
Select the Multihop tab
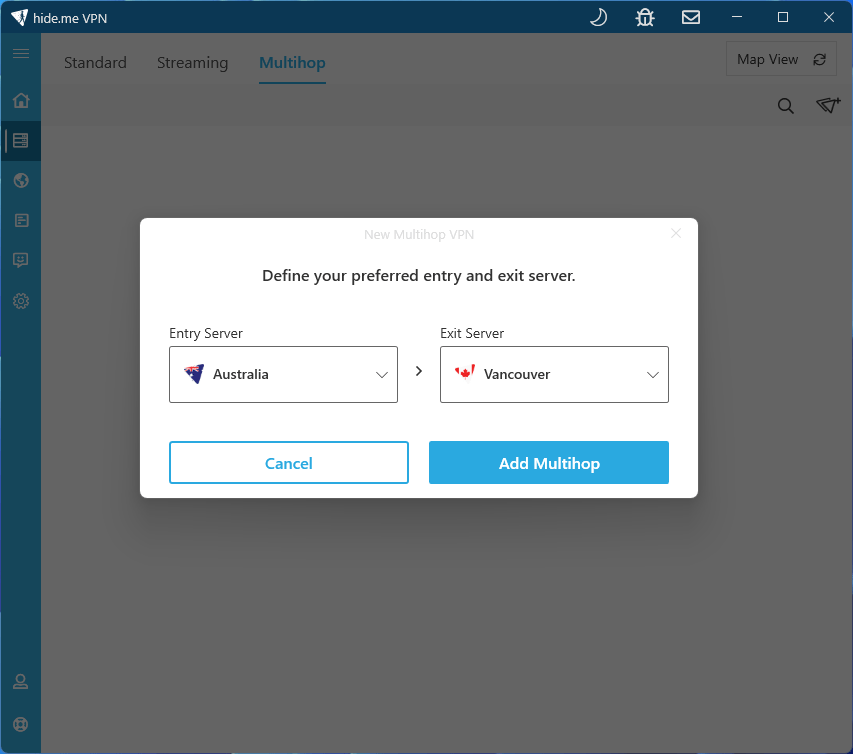292,63
